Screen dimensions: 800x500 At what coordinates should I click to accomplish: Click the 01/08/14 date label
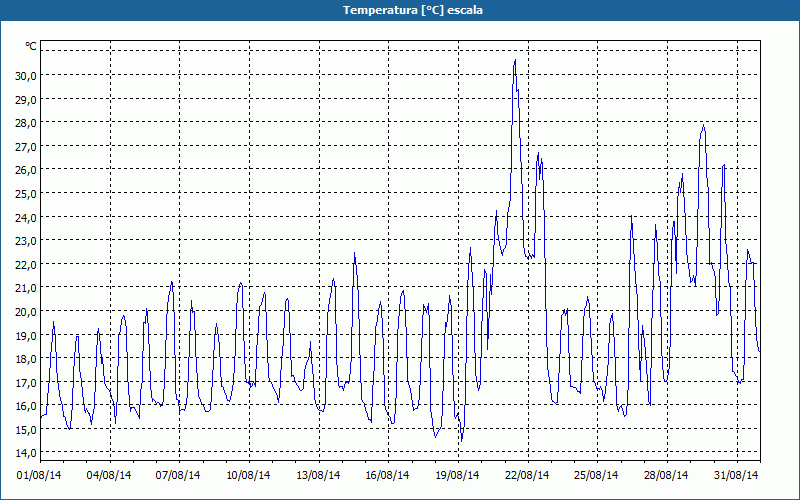pos(41,474)
